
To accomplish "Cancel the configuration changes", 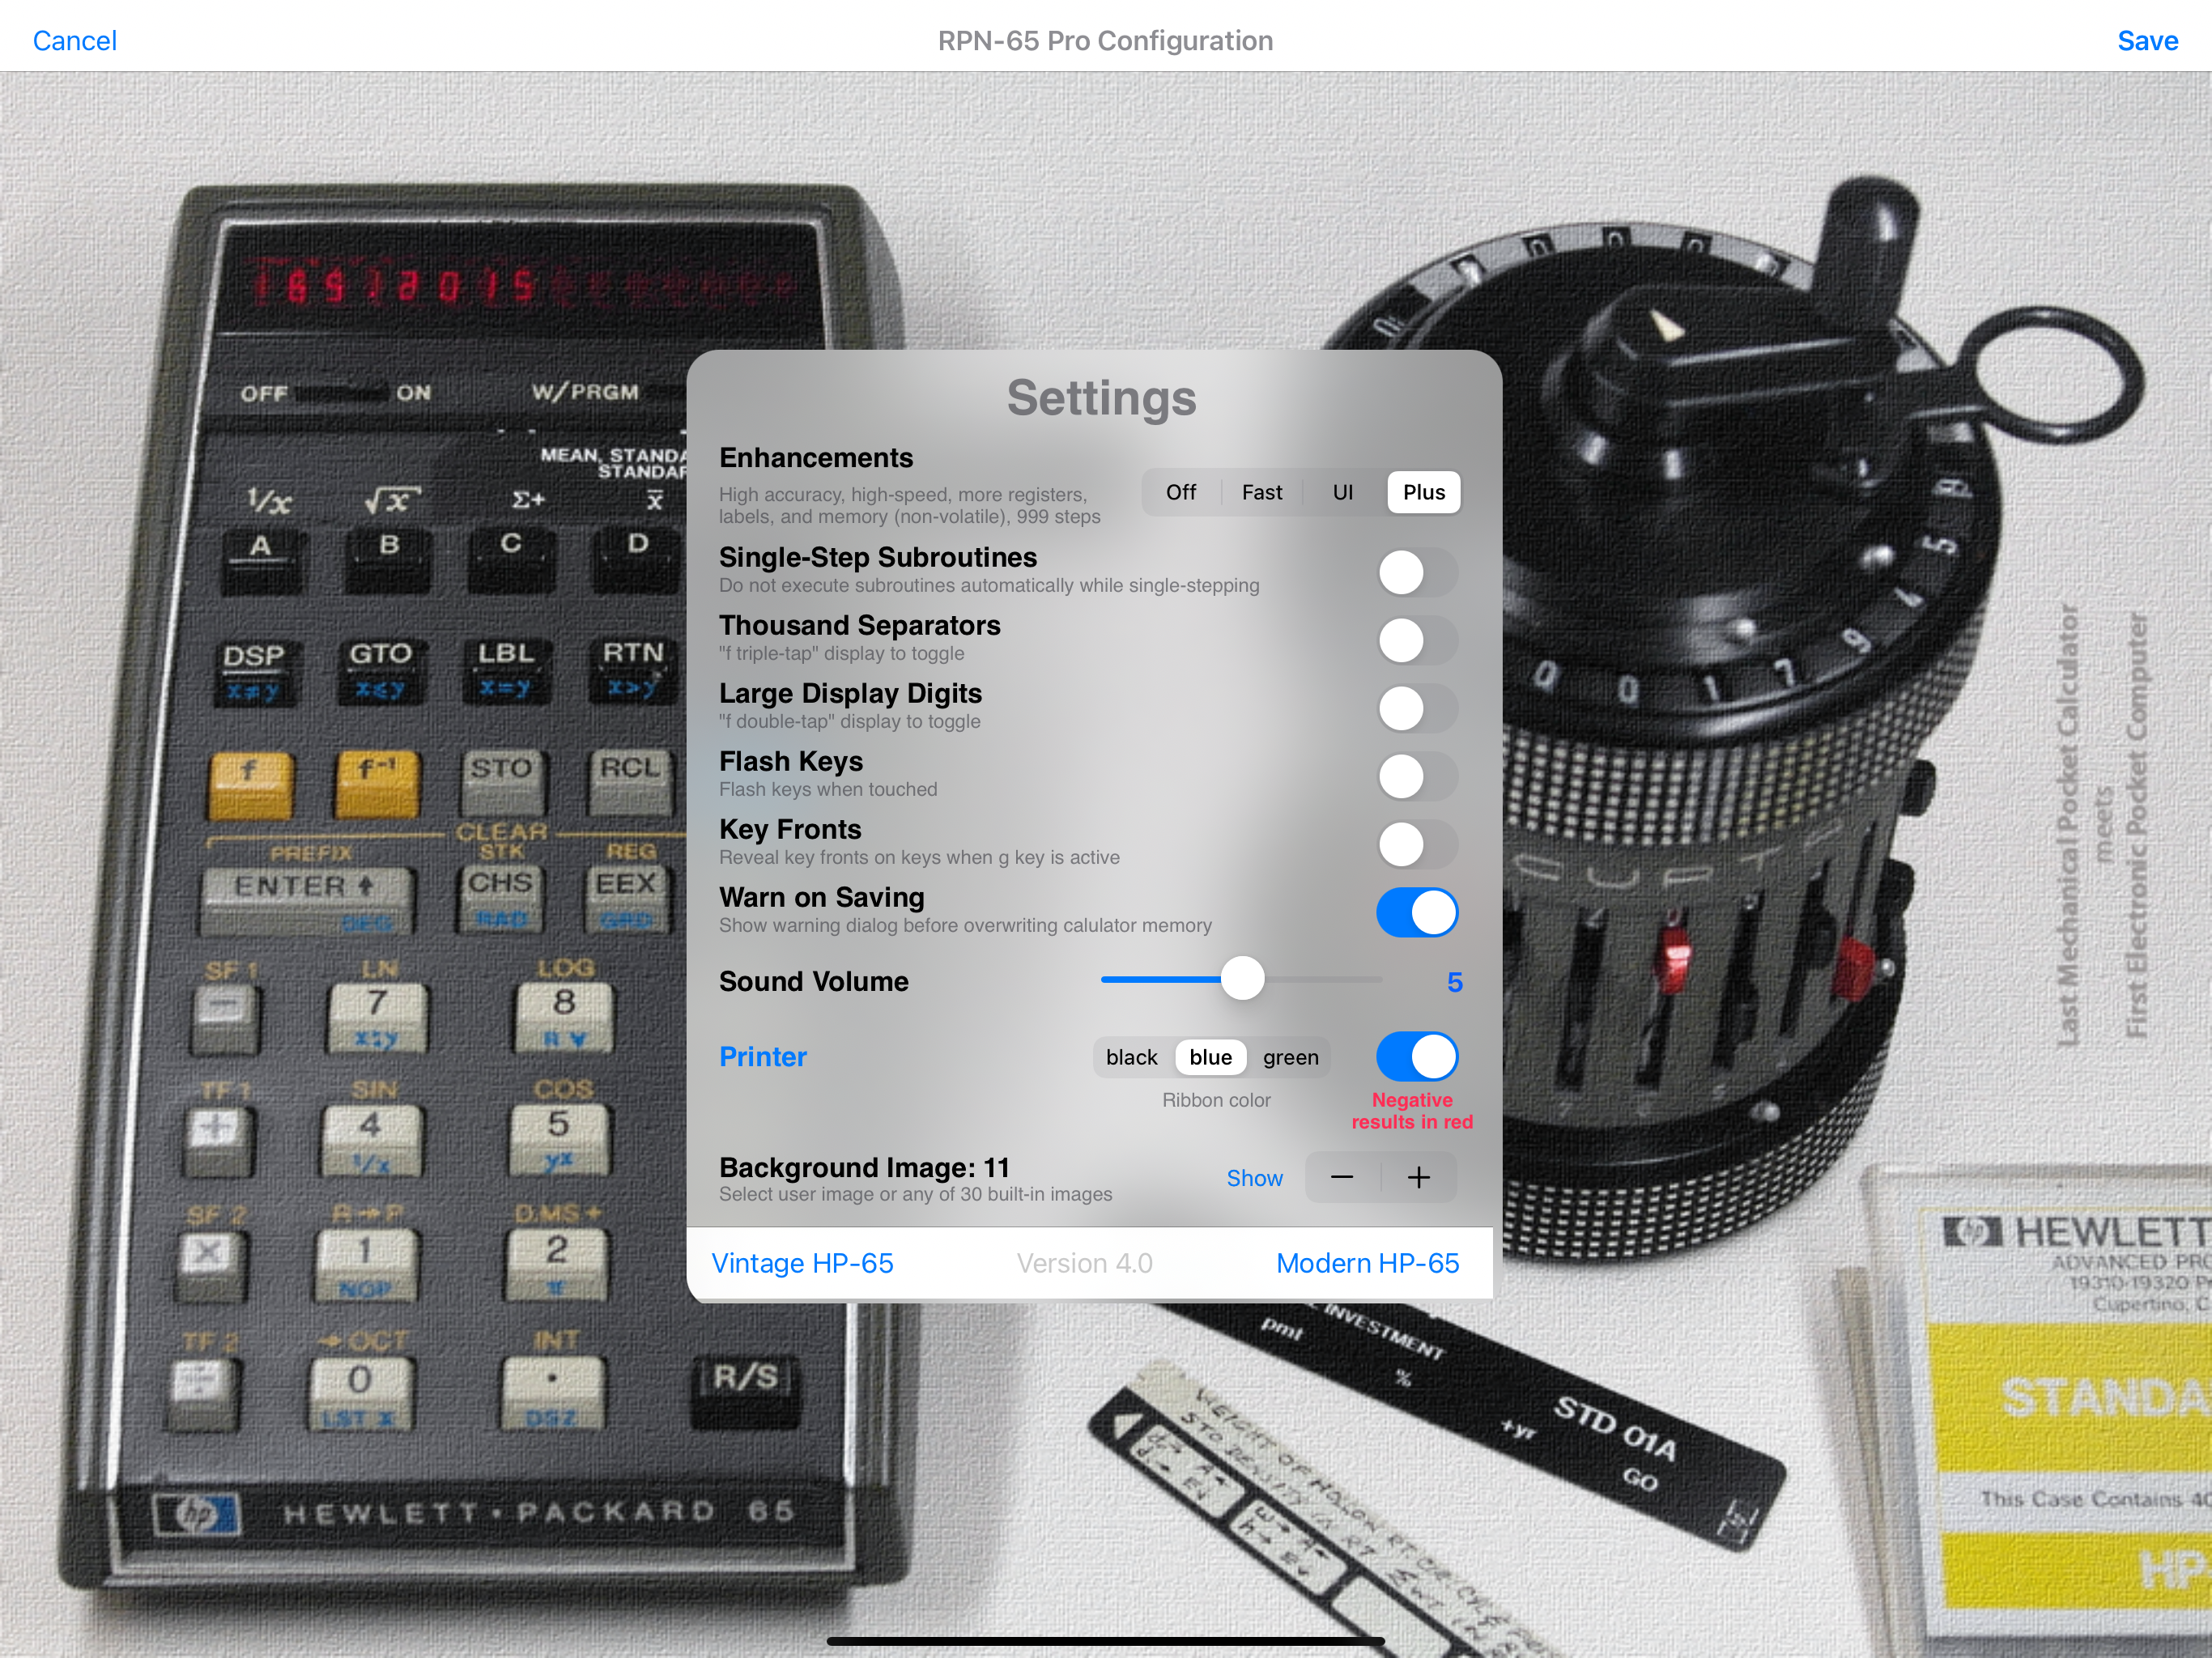I will tap(75, 40).
